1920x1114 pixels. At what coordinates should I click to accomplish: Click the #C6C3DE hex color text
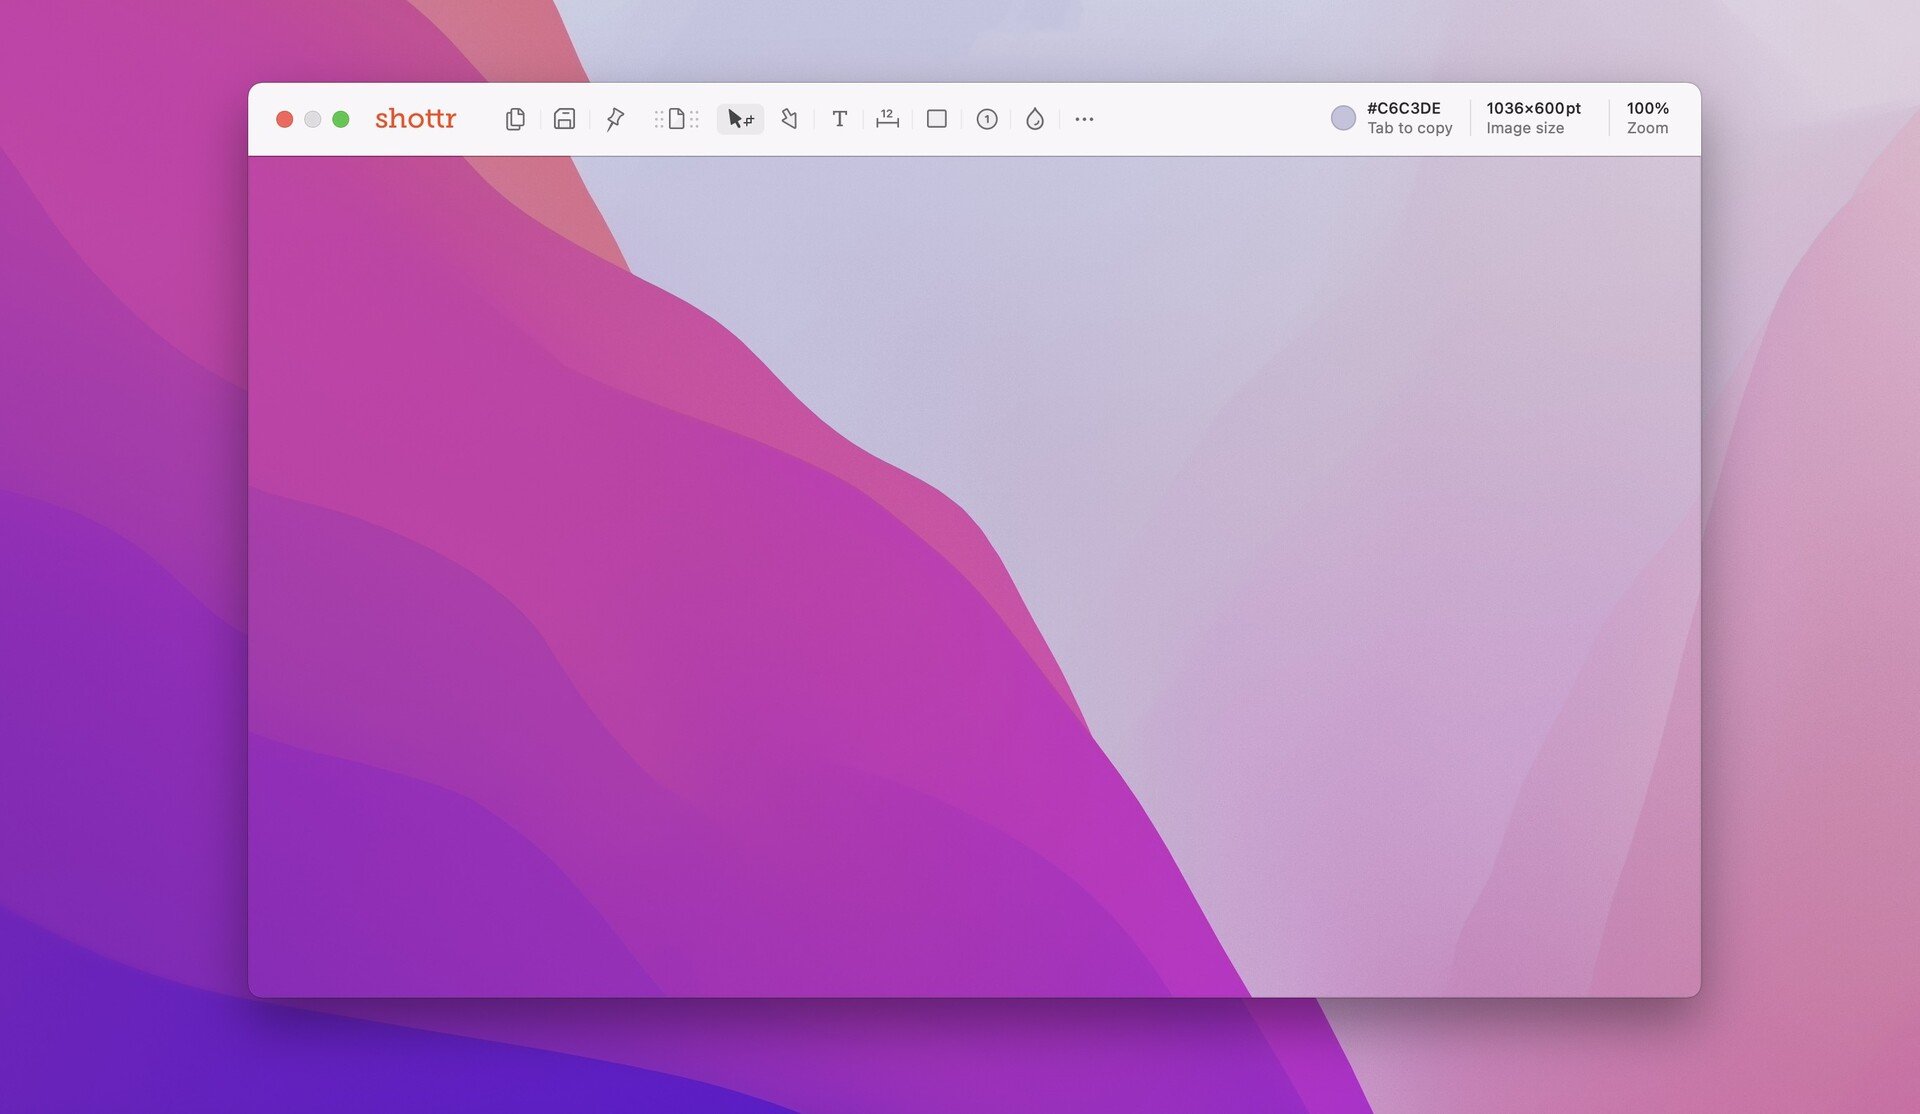coord(1403,108)
